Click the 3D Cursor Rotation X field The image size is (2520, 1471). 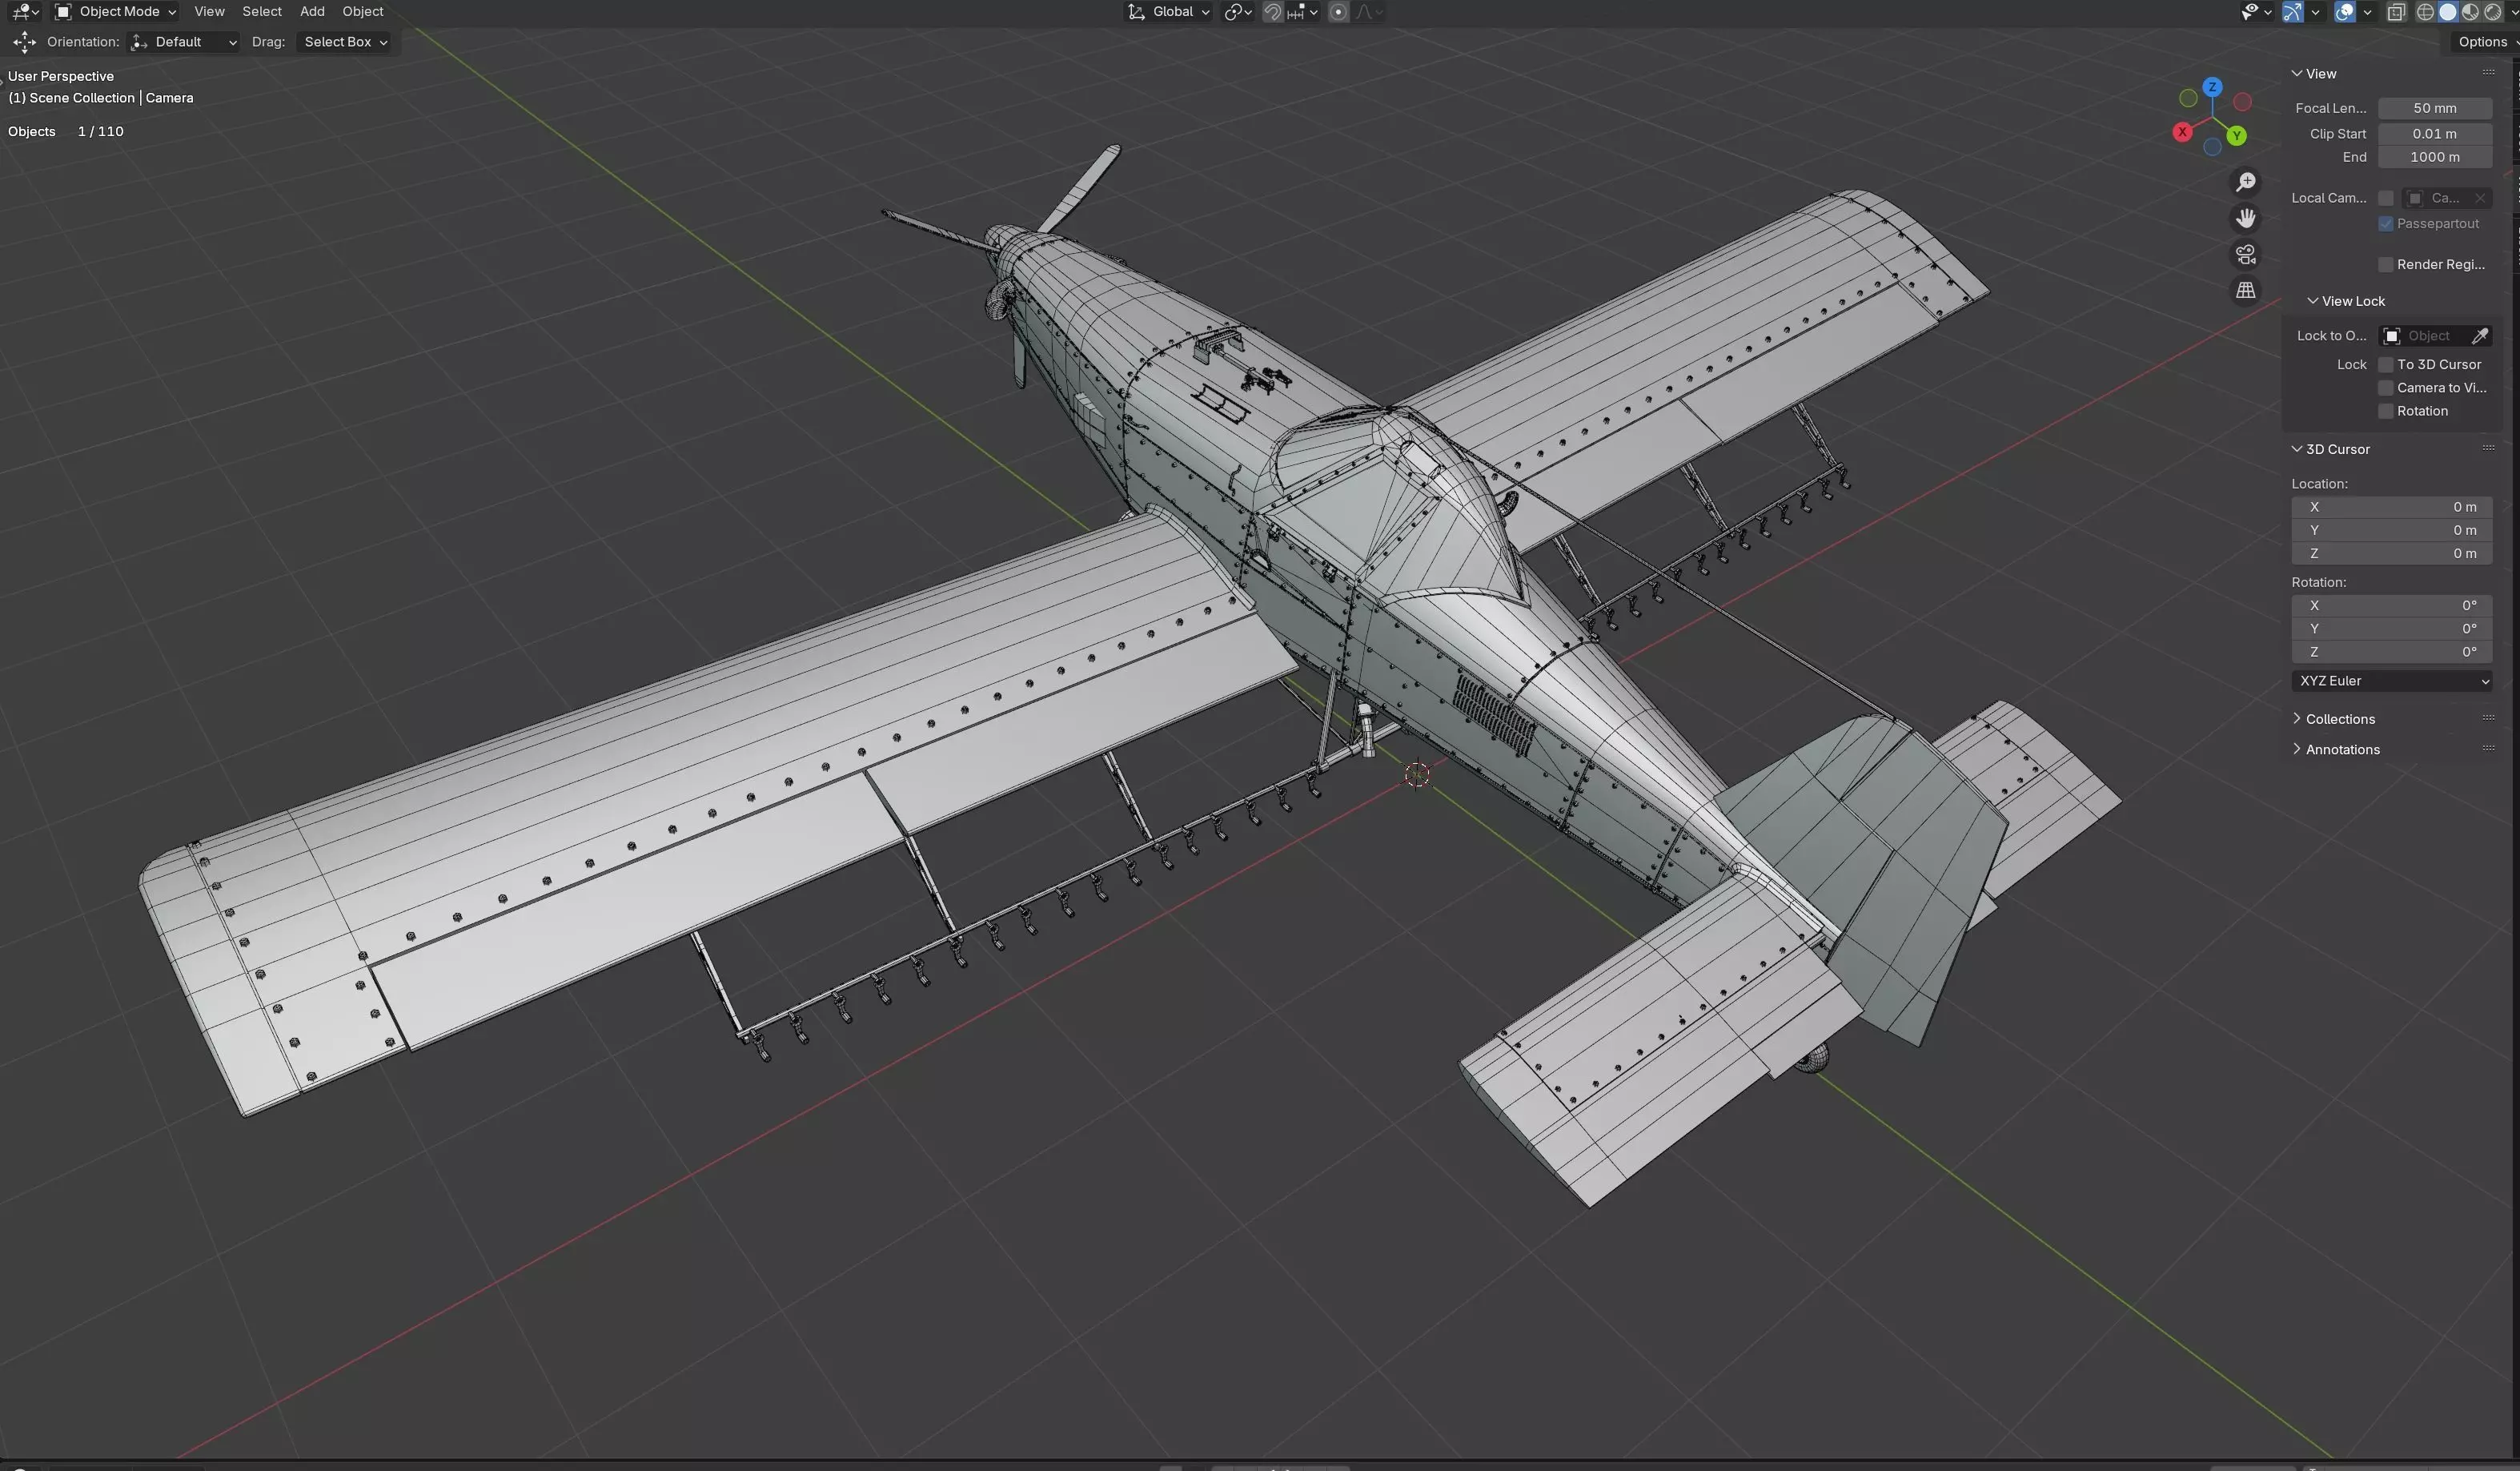[x=2391, y=606]
